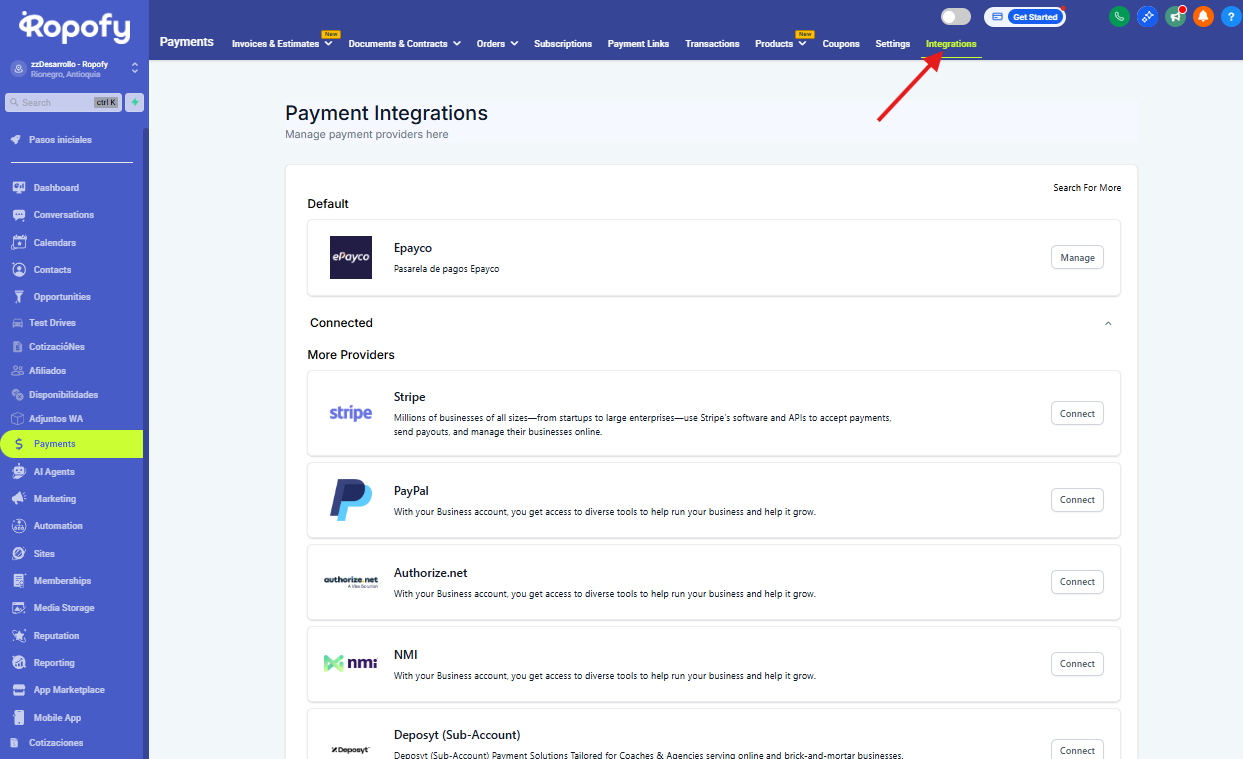Open Conversations in the sidebar
The width and height of the screenshot is (1243, 759).
[63, 215]
